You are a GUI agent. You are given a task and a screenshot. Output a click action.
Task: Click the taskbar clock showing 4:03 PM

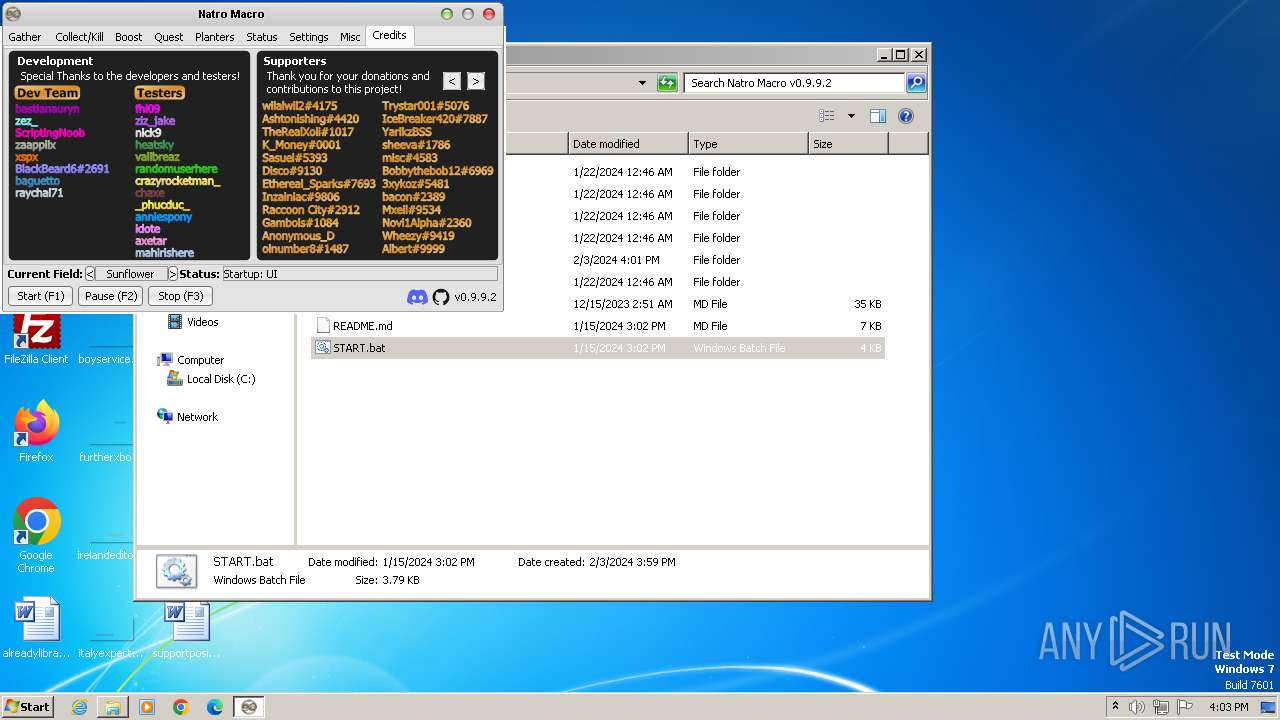click(x=1228, y=707)
